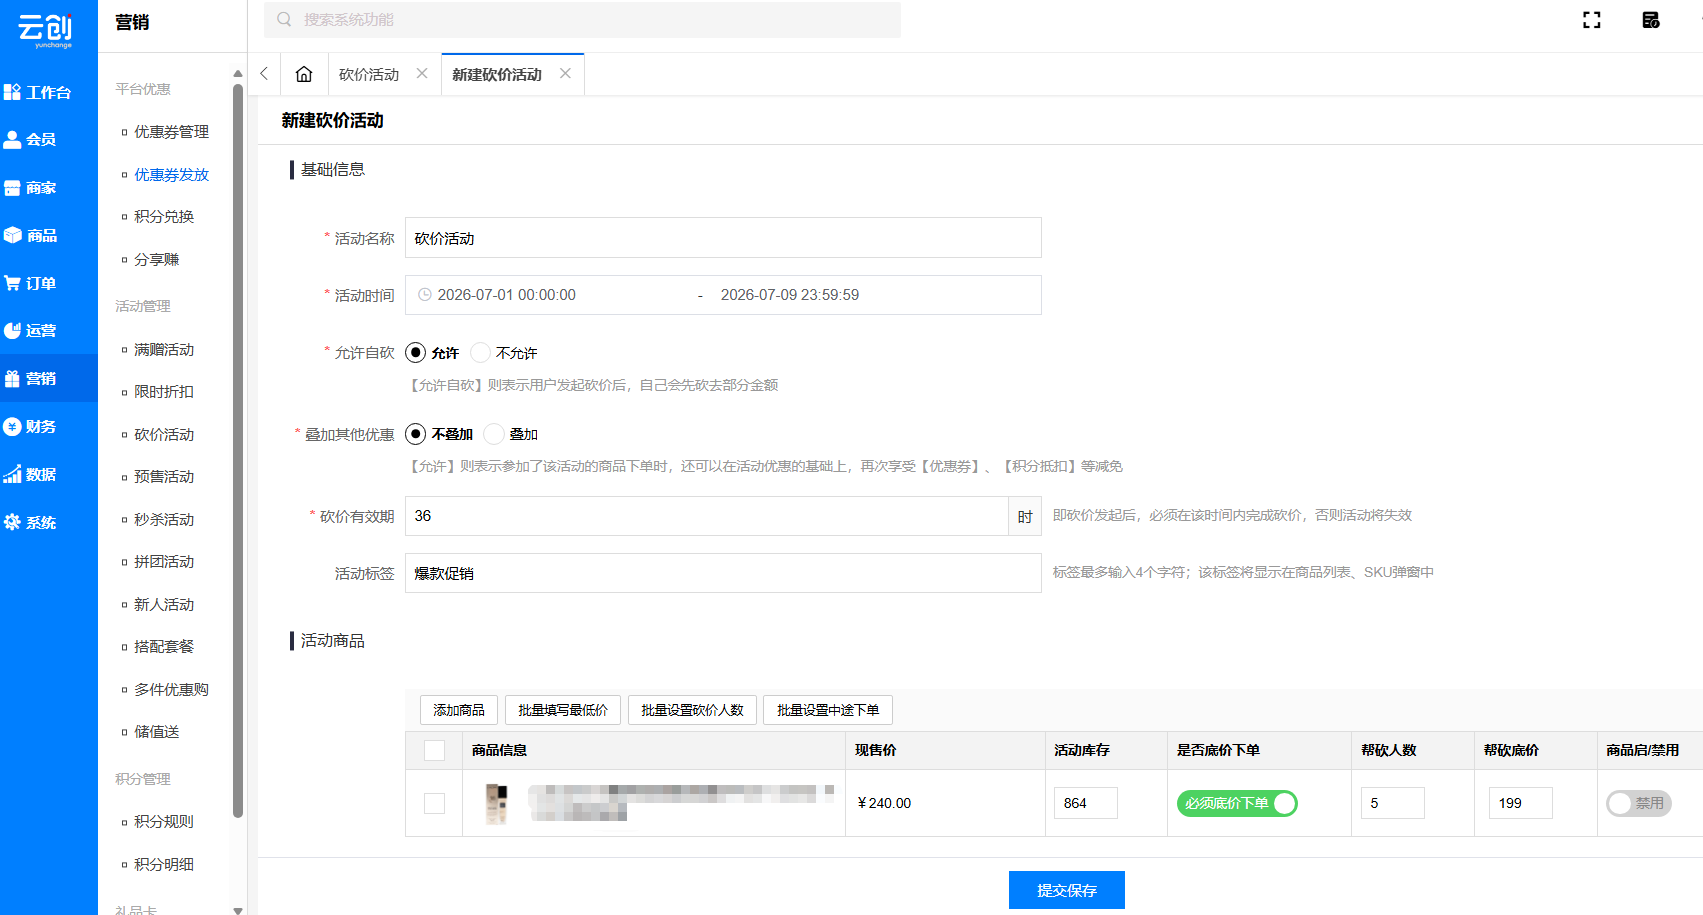Open the 数据 data section
This screenshot has width=1703, height=915.
tap(30, 474)
